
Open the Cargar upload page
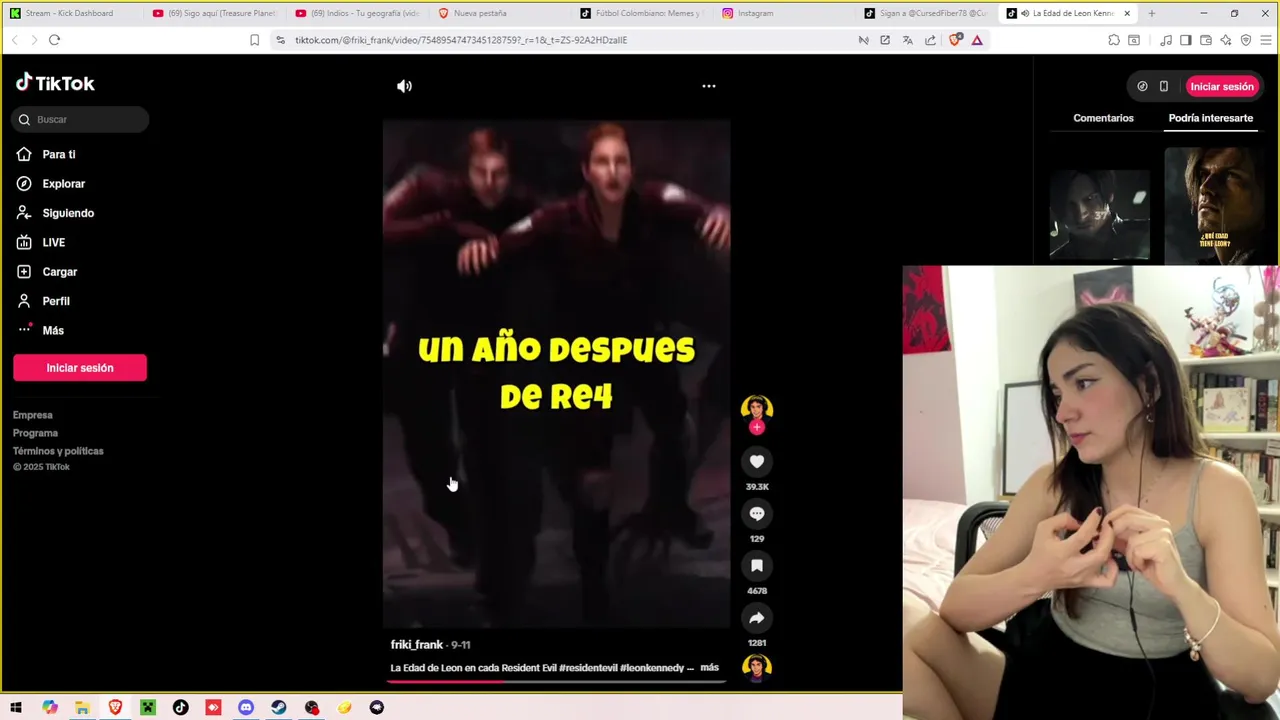click(x=60, y=271)
